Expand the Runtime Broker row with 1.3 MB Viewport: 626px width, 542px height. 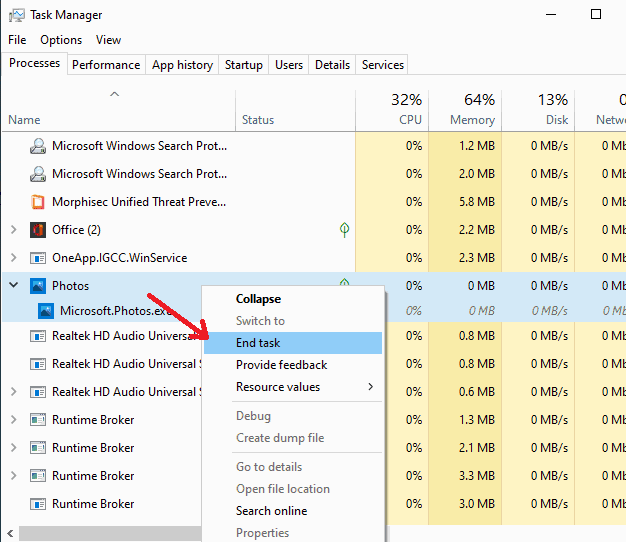coord(14,419)
